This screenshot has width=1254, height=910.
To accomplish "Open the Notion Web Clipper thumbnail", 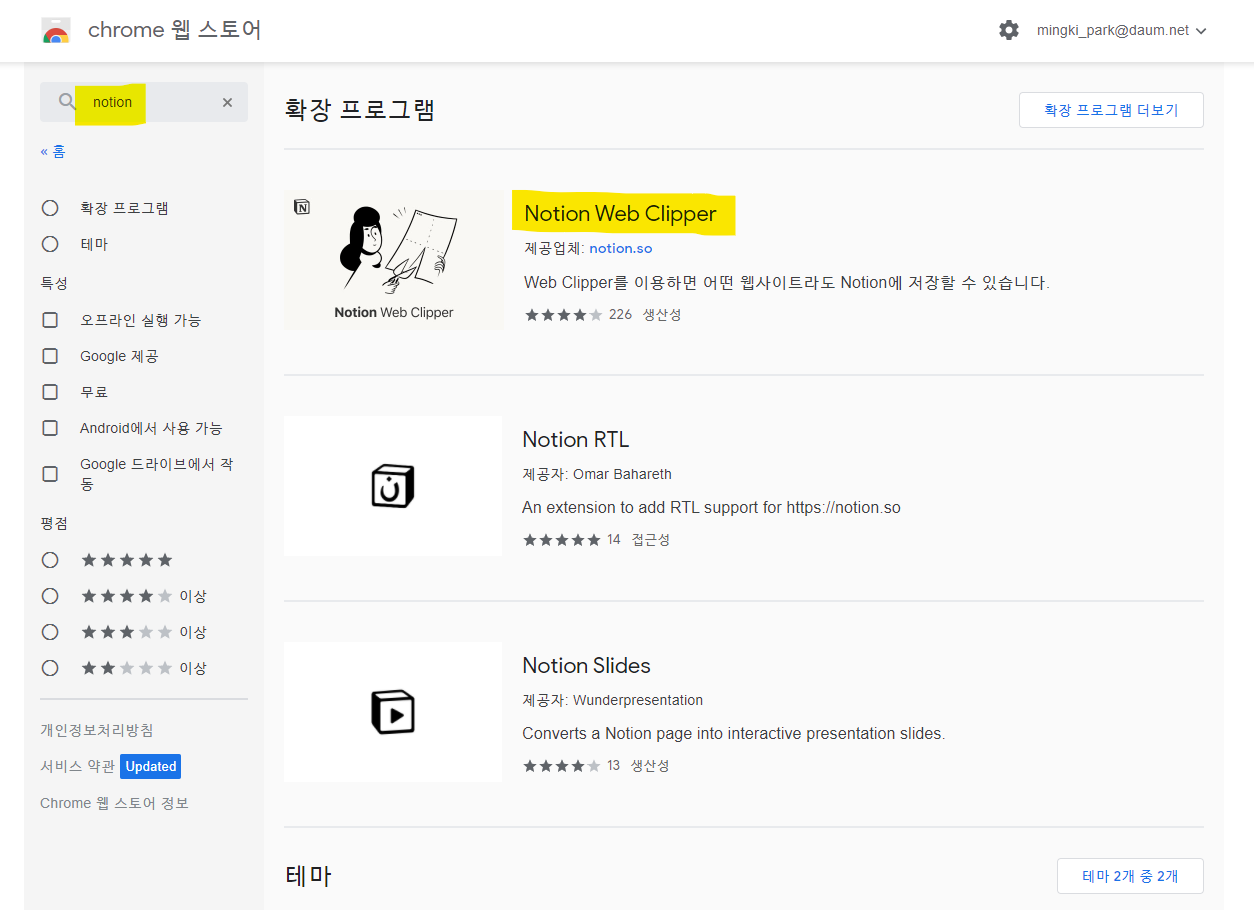I will click(x=393, y=260).
